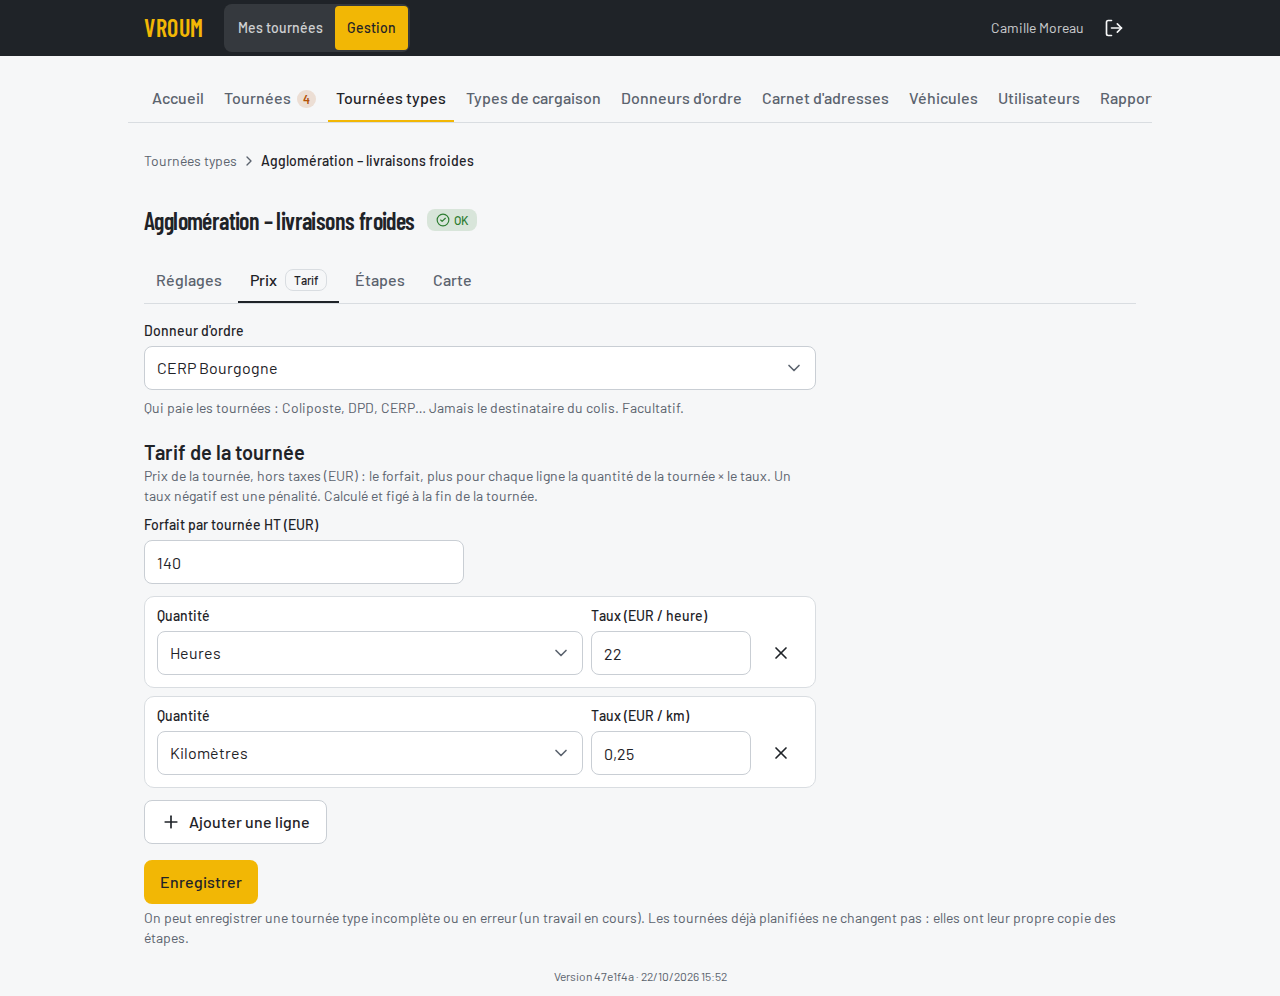Go to the Accueil tab
1280x996 pixels.
click(x=178, y=99)
